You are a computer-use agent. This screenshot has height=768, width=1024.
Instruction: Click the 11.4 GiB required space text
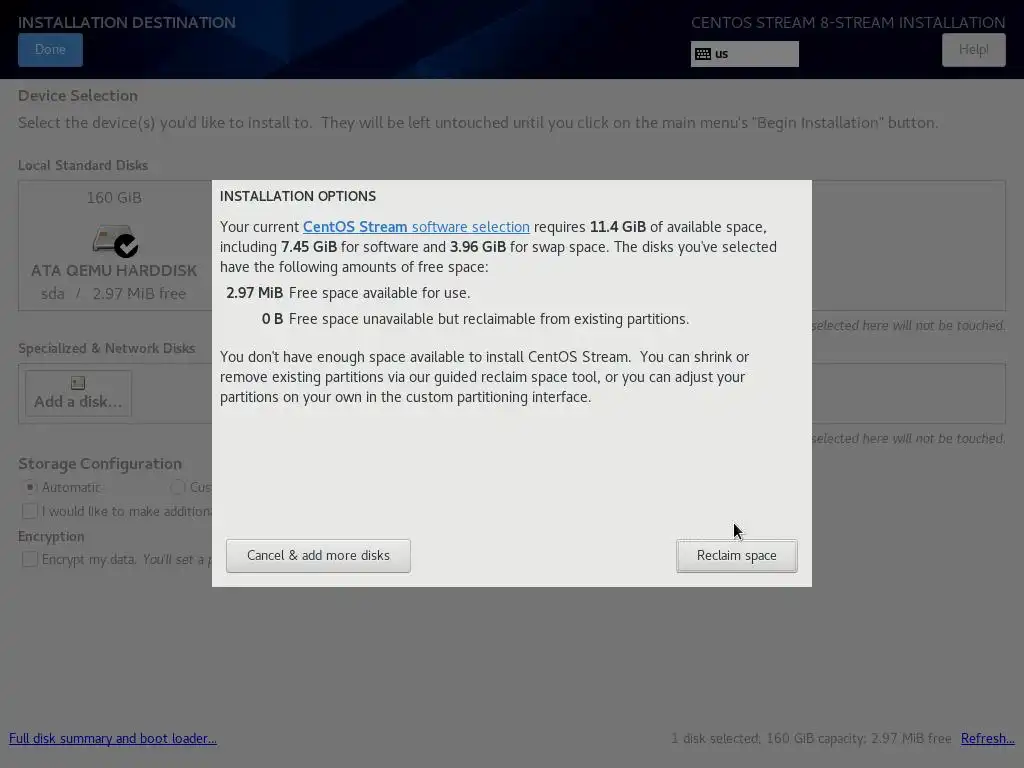click(618, 227)
